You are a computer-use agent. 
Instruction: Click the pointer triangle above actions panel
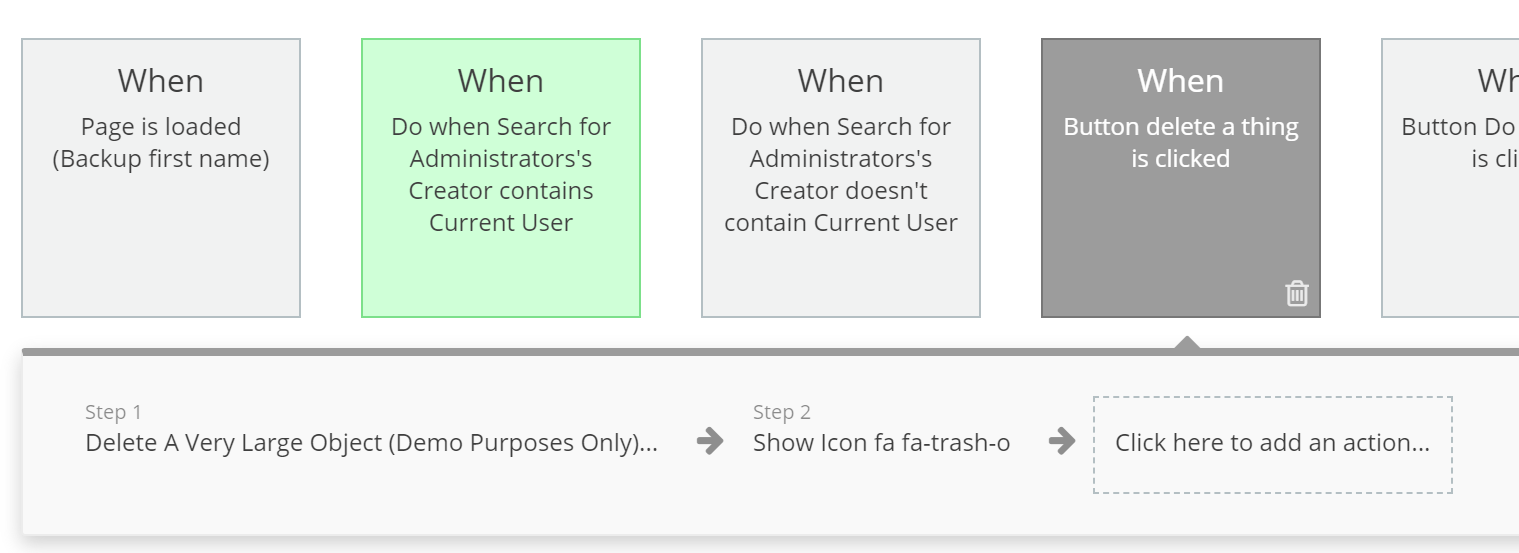pos(1186,343)
